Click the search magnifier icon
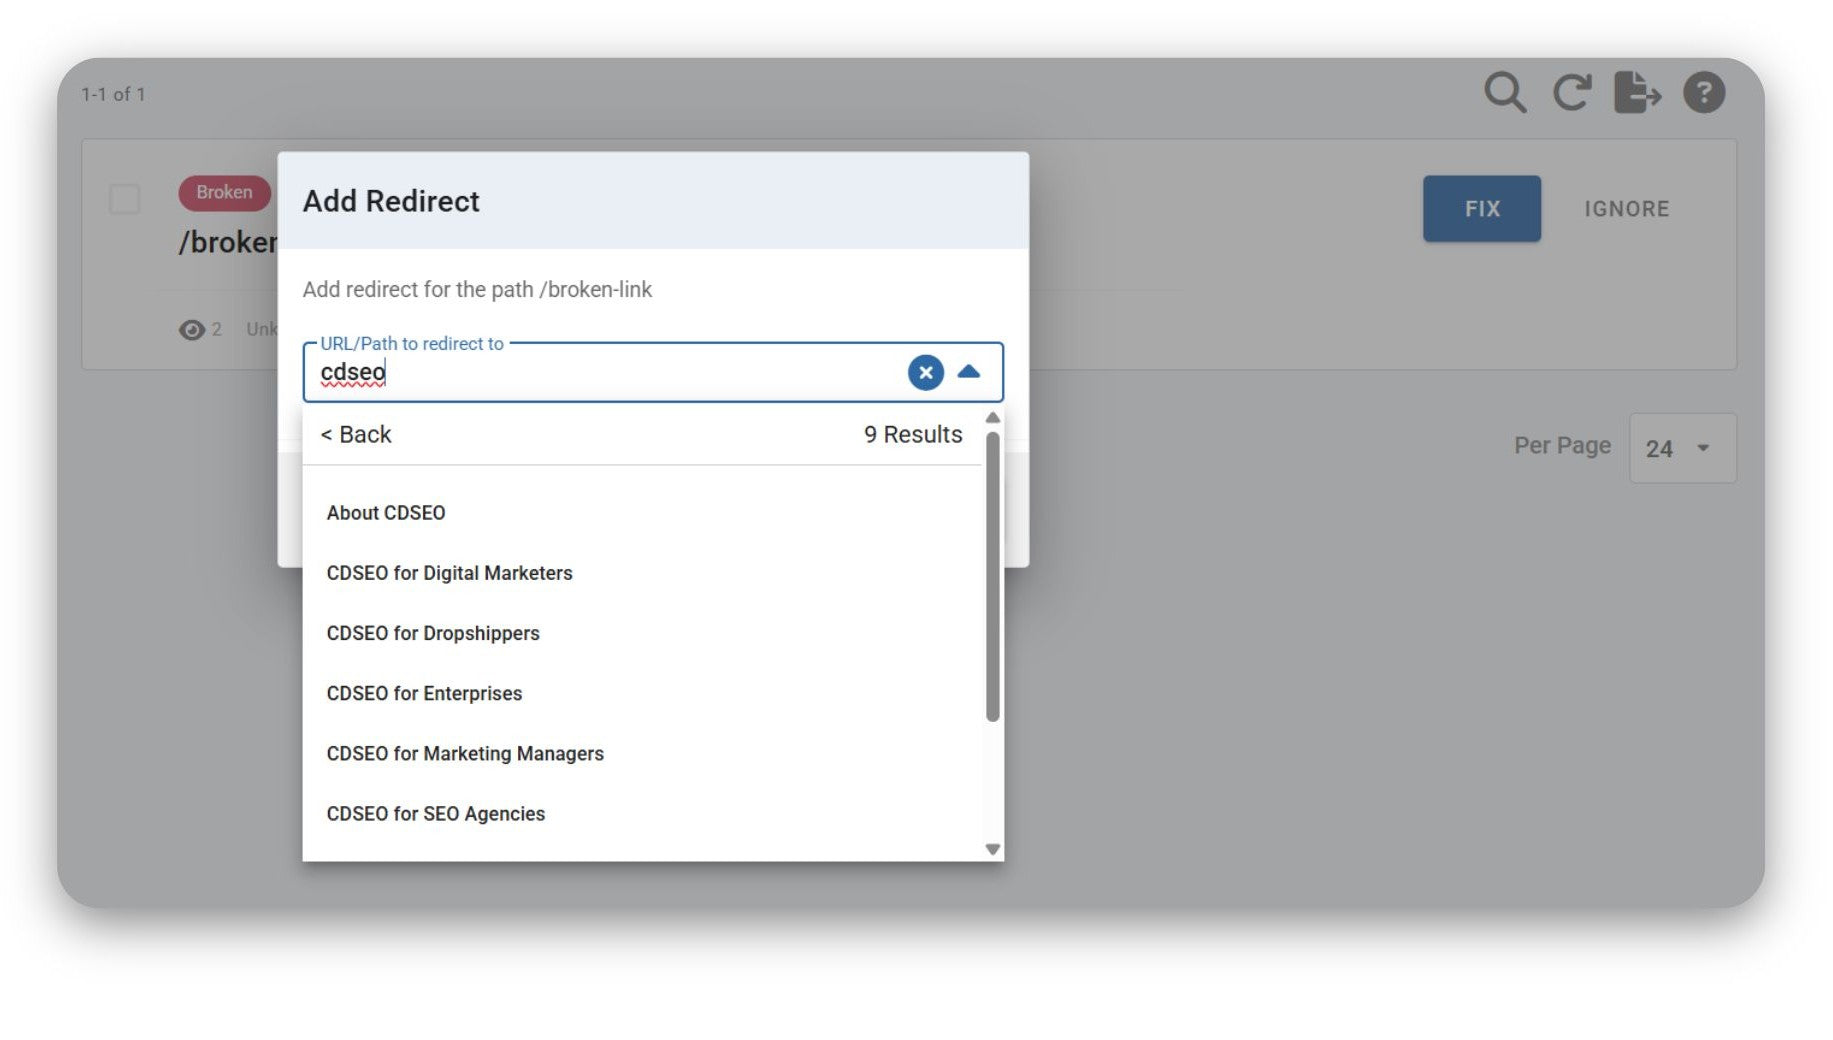The width and height of the screenshot is (1833, 1040). pyautogui.click(x=1504, y=93)
